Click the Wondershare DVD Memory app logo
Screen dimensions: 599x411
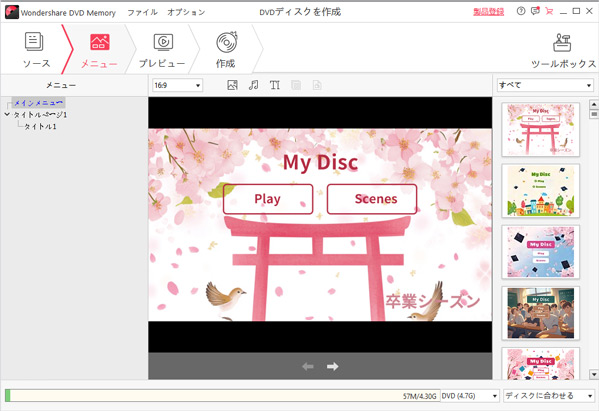pyautogui.click(x=12, y=12)
